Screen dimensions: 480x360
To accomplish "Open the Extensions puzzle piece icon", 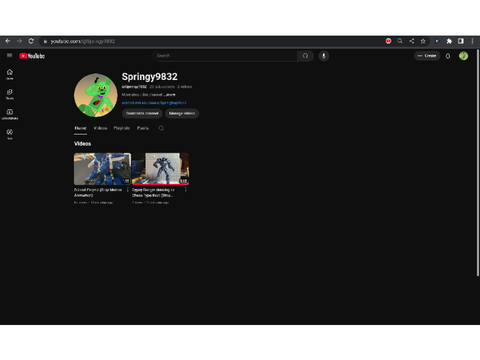I will tap(449, 41).
